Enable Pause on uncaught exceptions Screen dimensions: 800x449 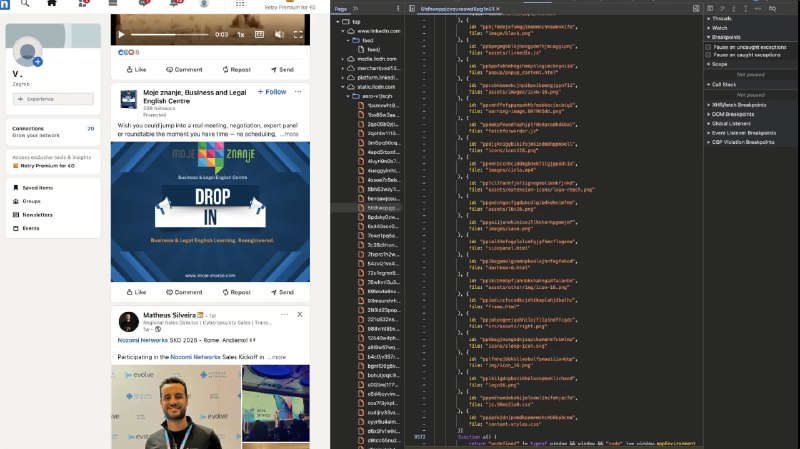coord(709,46)
